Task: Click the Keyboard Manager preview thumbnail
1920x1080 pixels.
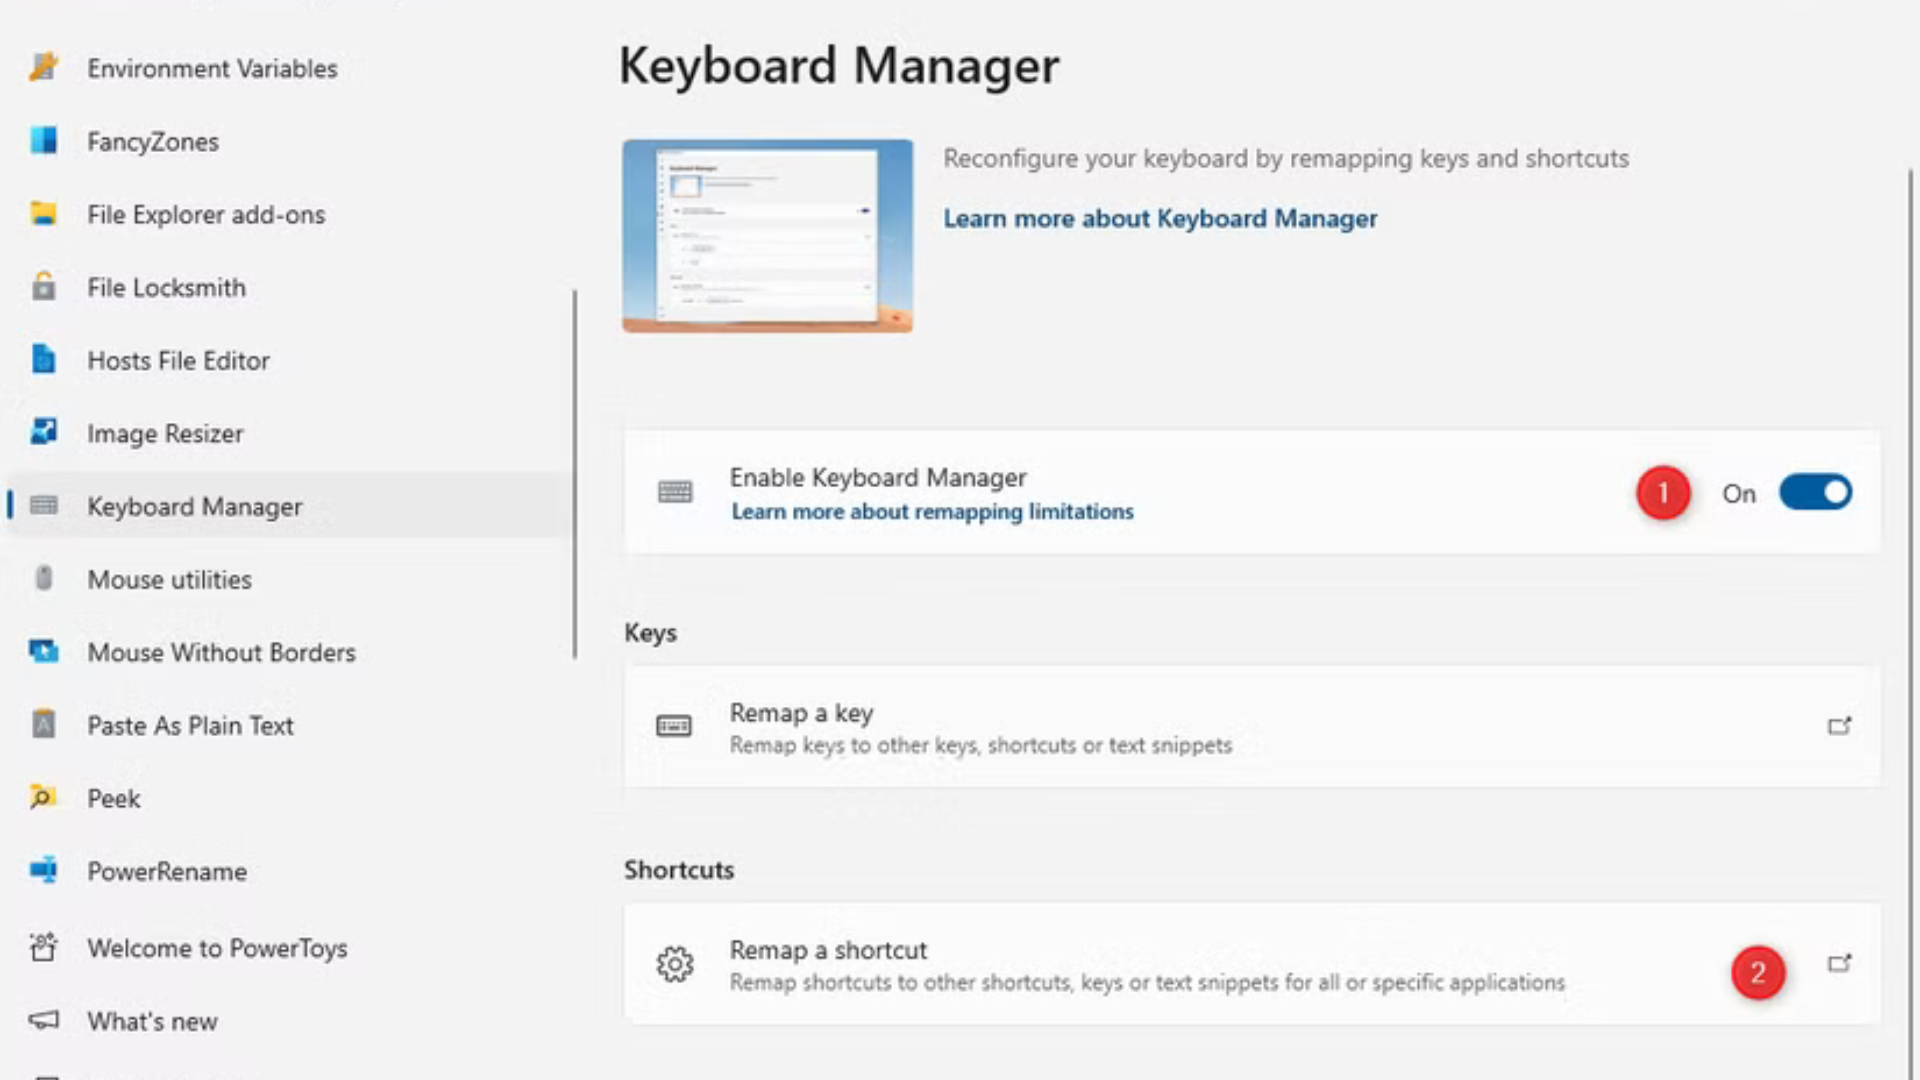Action: [767, 236]
